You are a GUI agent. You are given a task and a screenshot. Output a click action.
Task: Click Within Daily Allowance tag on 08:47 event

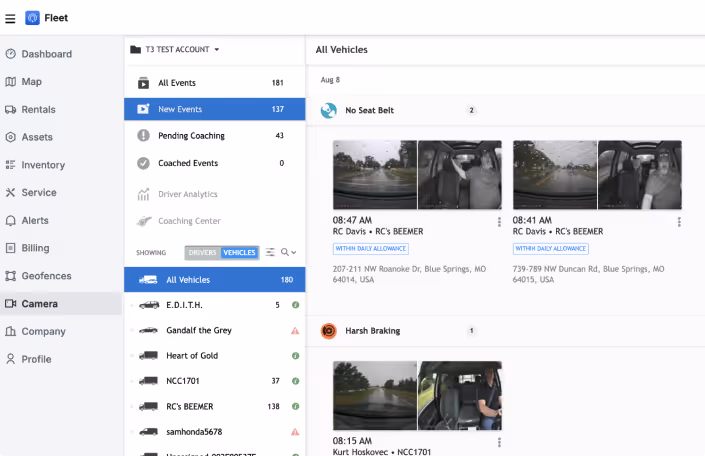pyautogui.click(x=371, y=249)
